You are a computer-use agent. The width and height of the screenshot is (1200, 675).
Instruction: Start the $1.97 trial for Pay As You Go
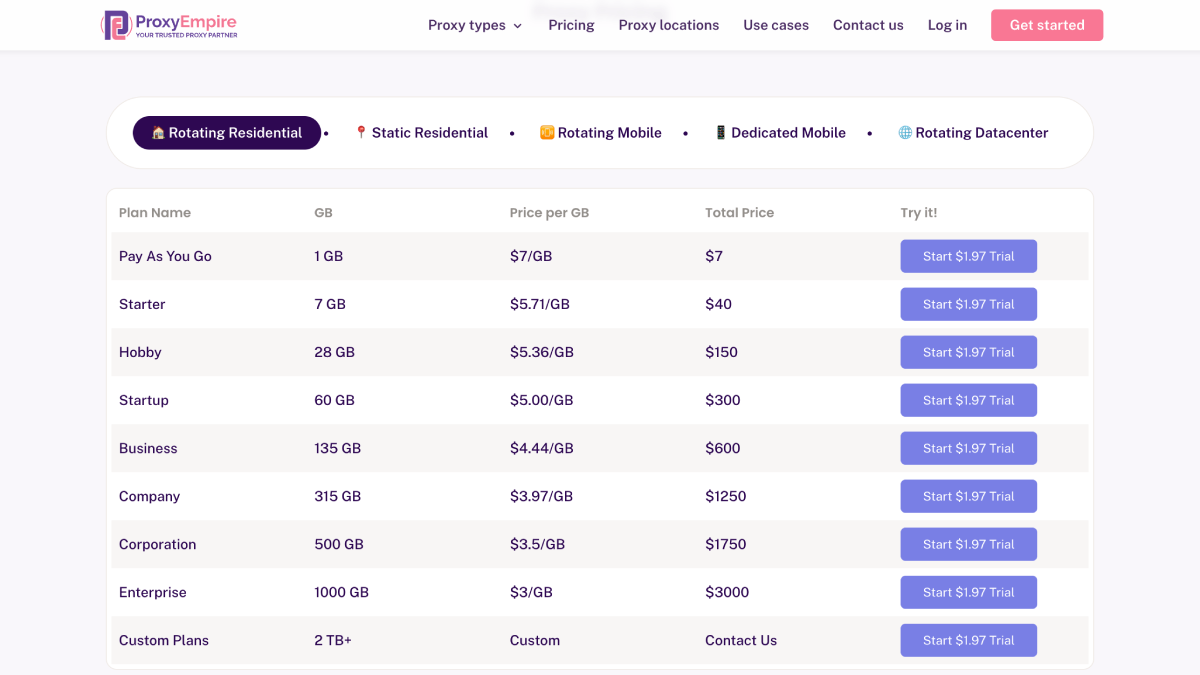tap(968, 256)
